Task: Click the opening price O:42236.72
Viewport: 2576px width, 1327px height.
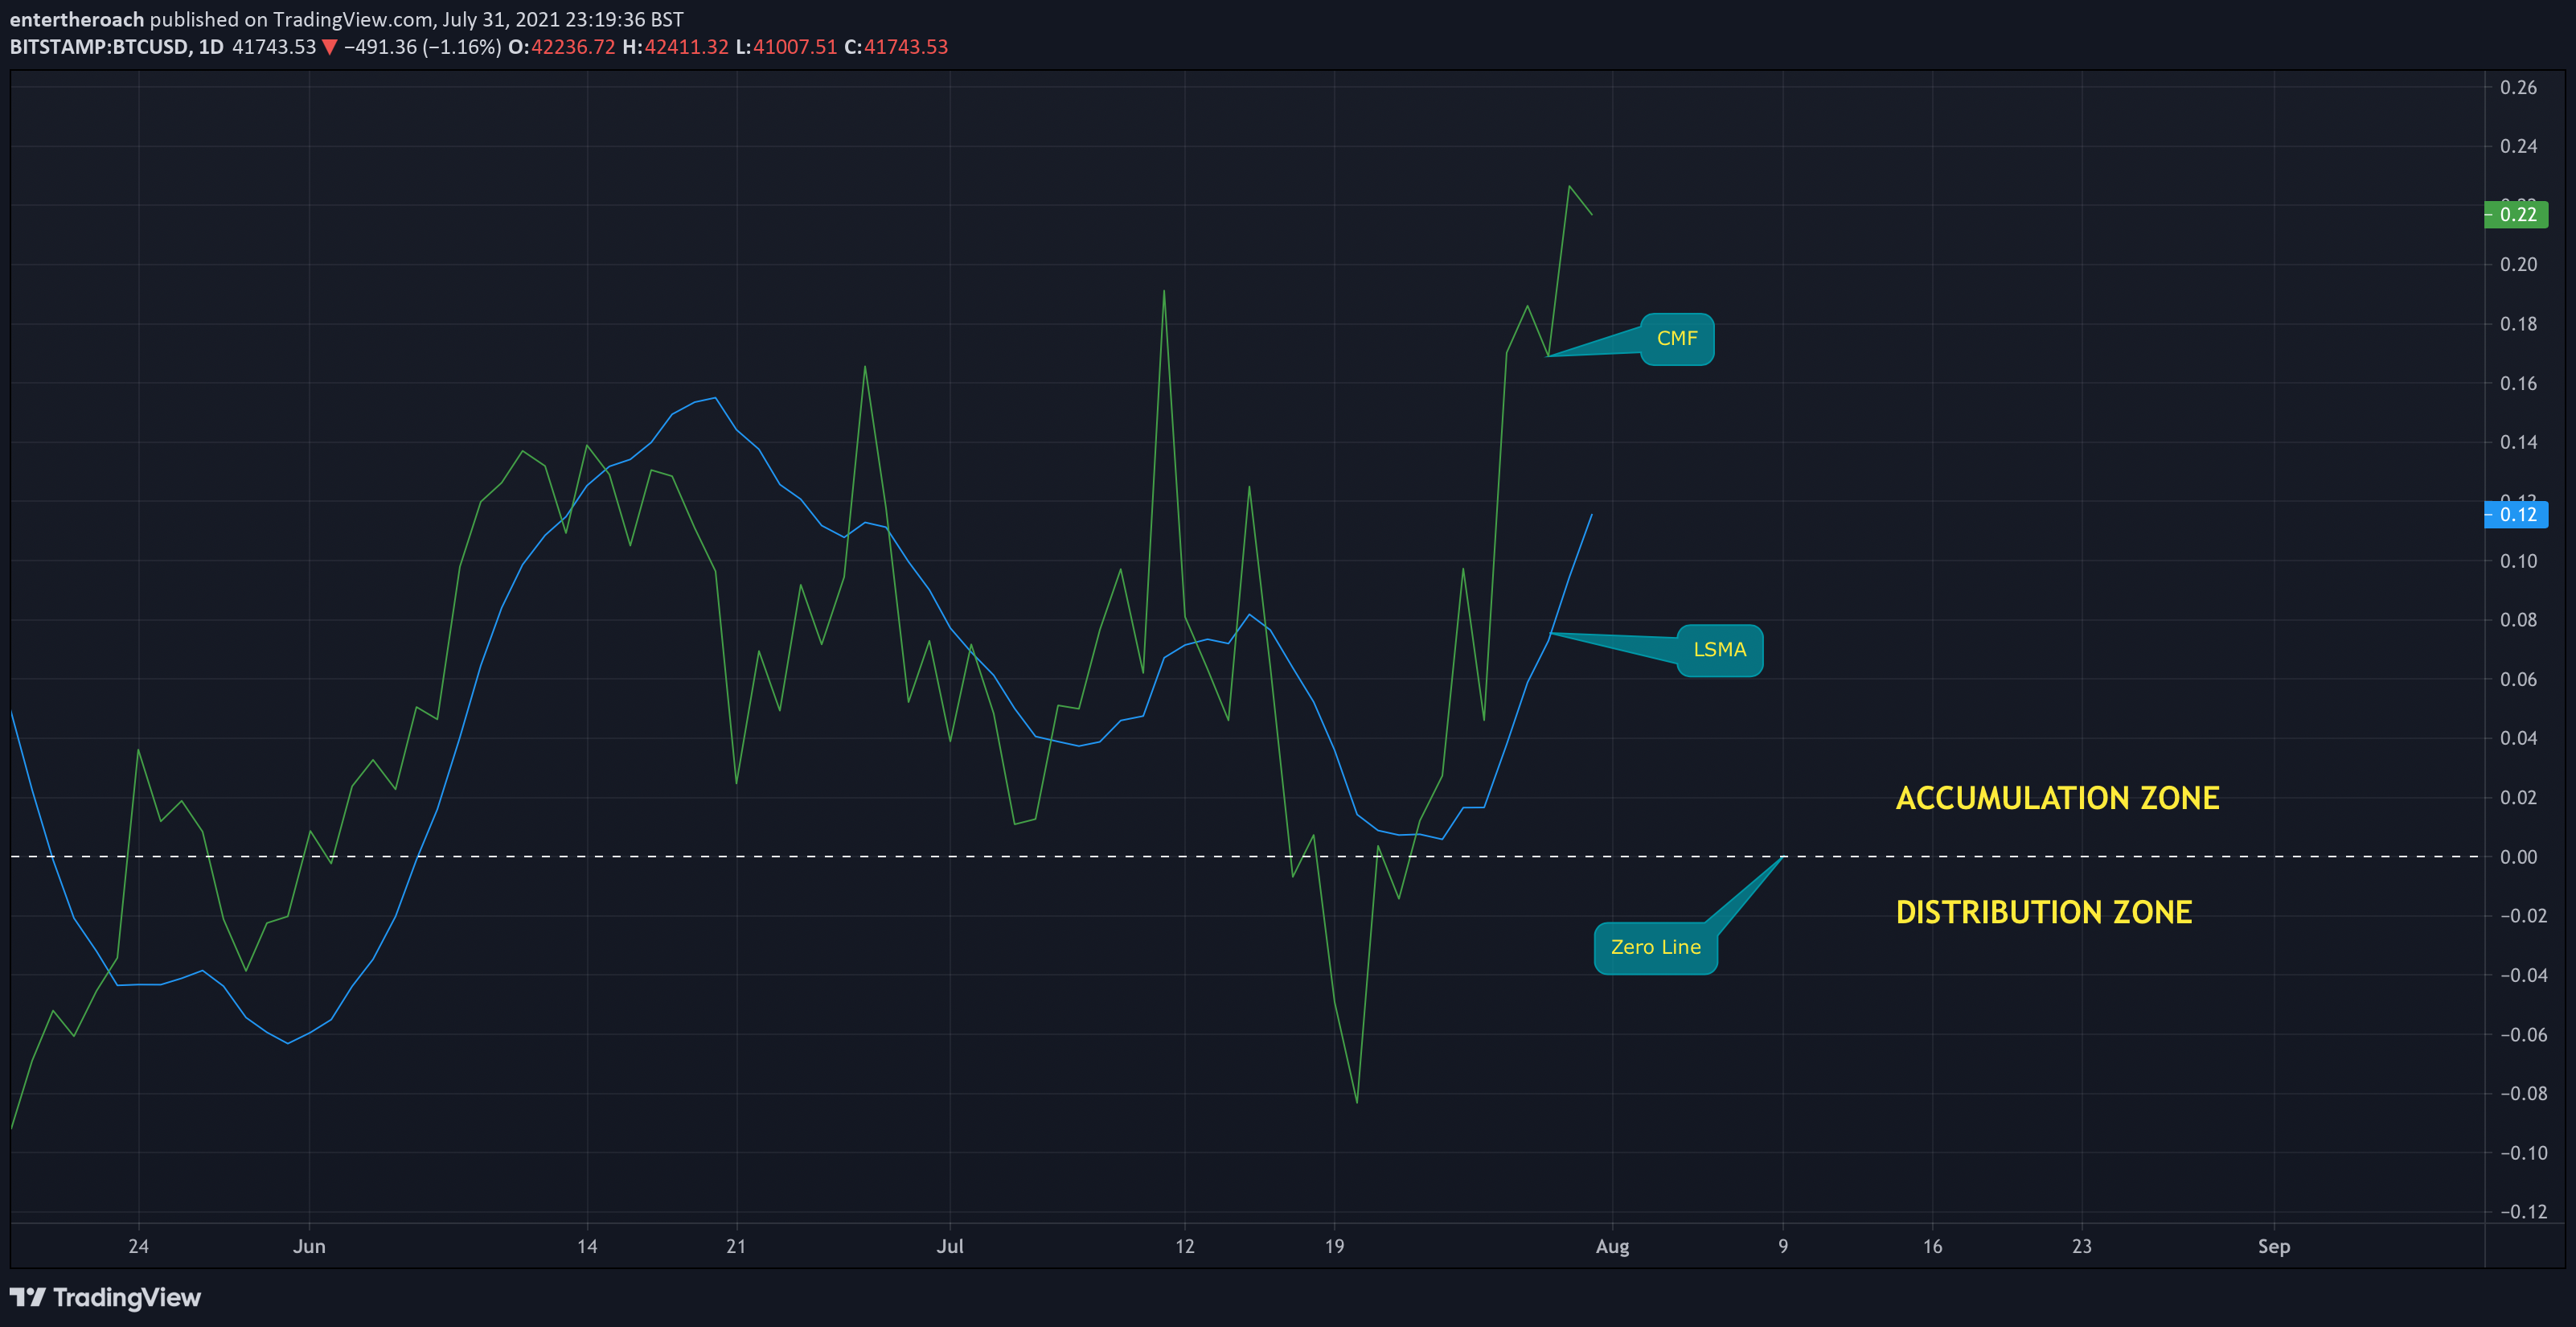Action: click(x=561, y=47)
